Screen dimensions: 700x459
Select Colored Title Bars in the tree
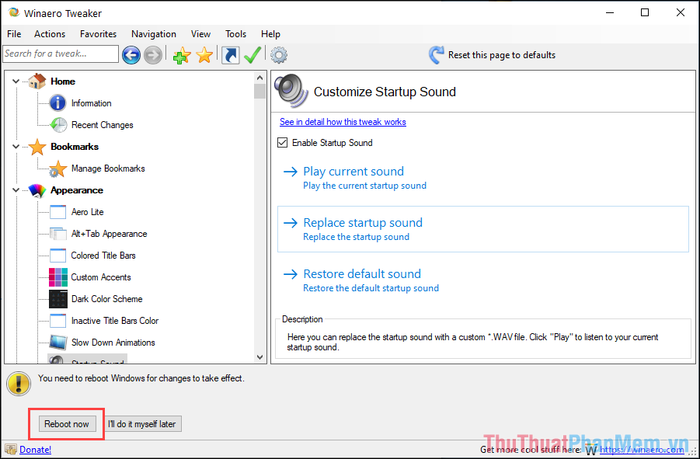coord(103,255)
